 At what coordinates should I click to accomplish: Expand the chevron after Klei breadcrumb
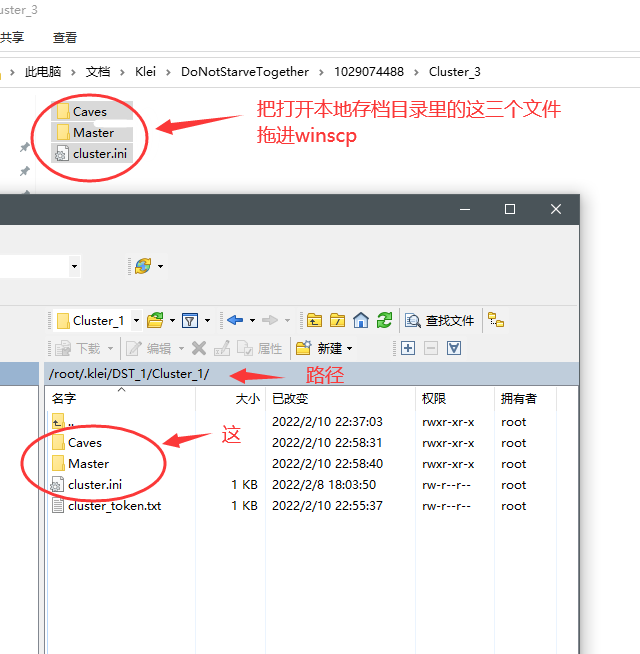click(x=168, y=72)
